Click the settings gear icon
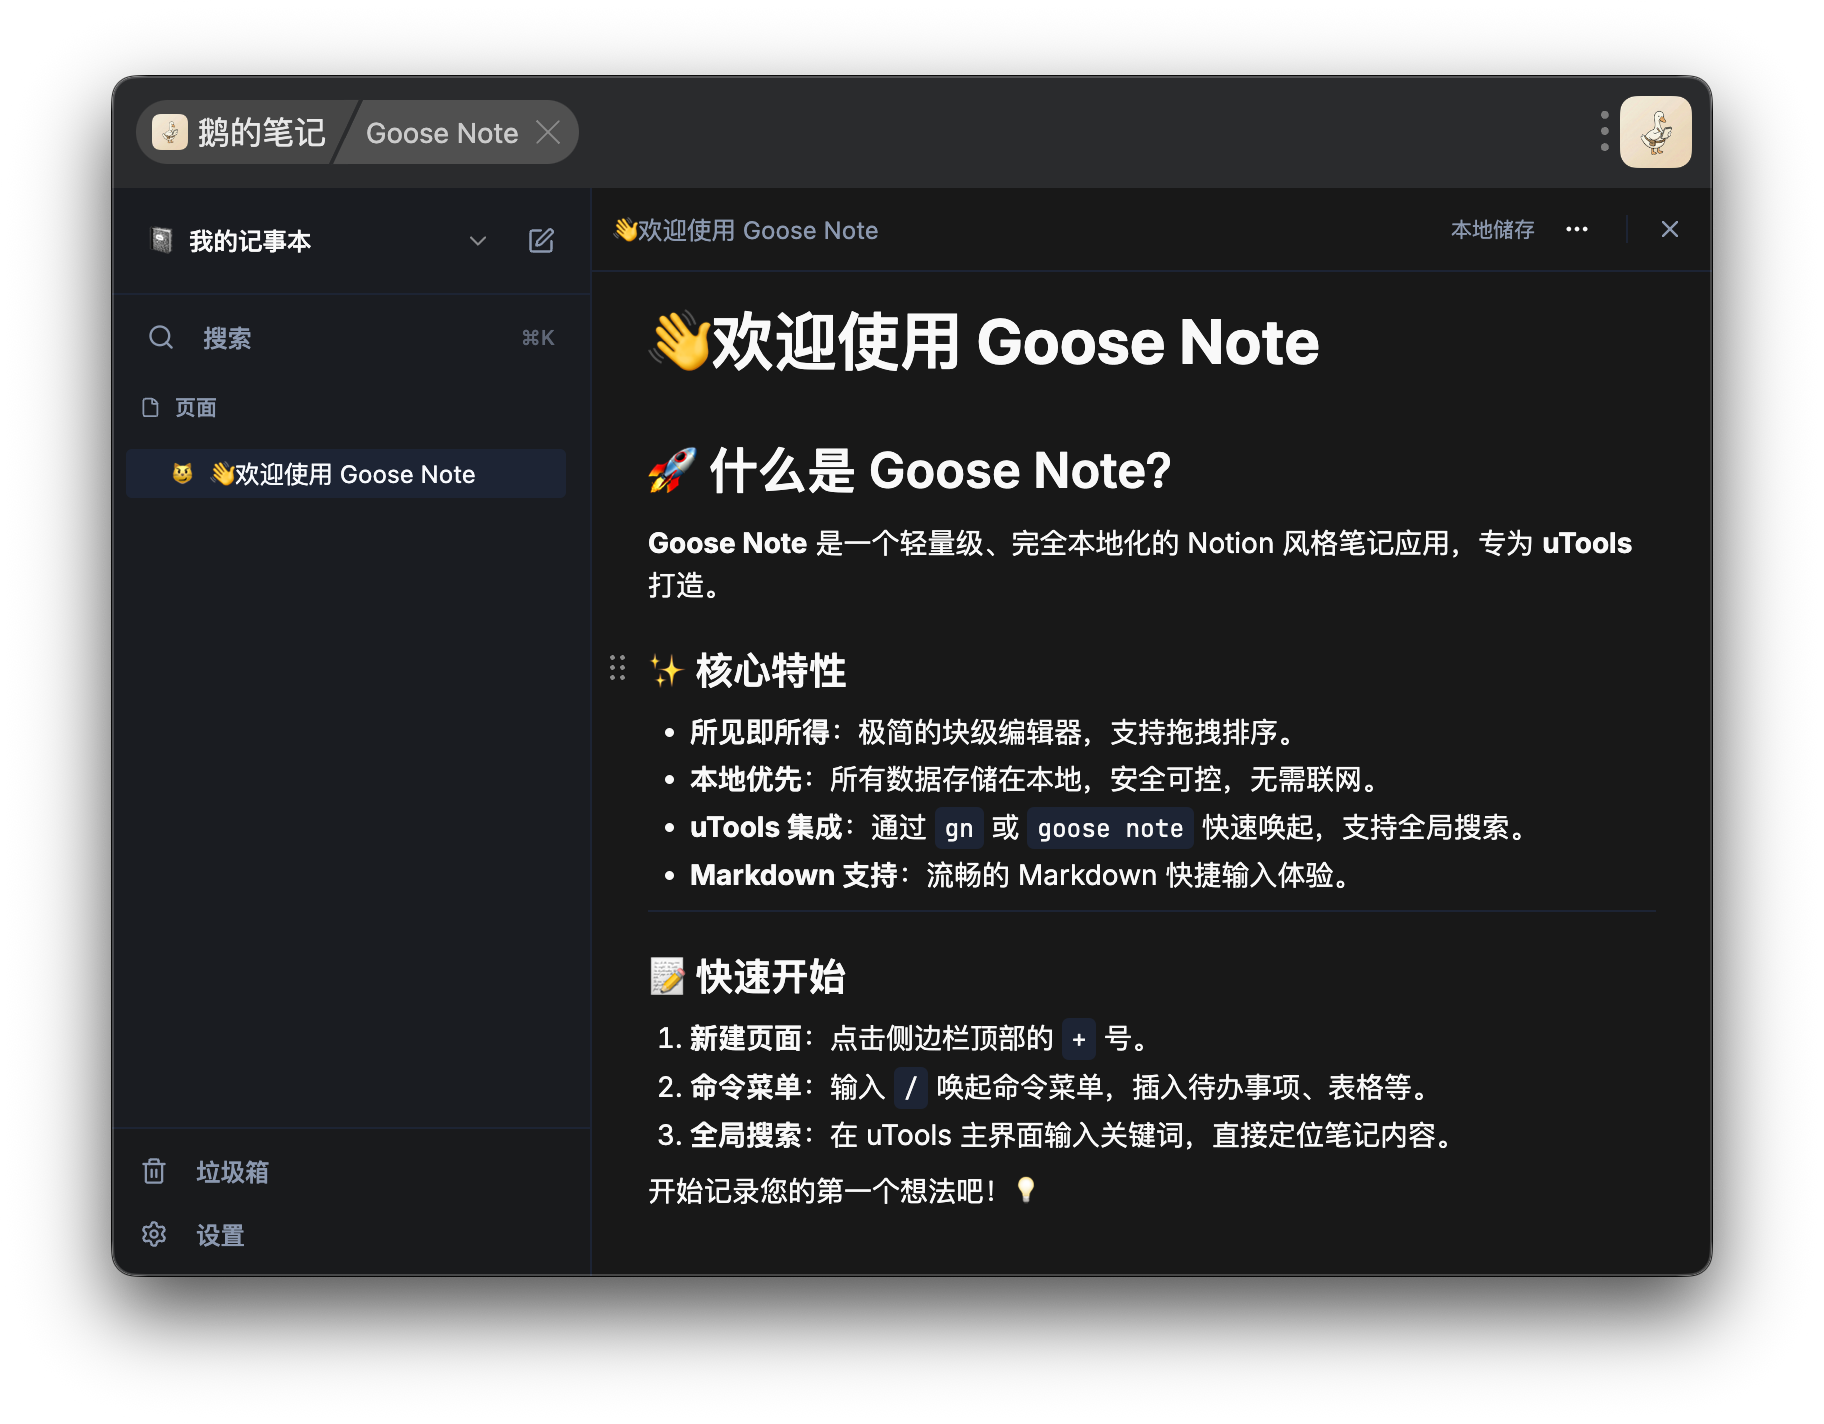 [x=154, y=1234]
